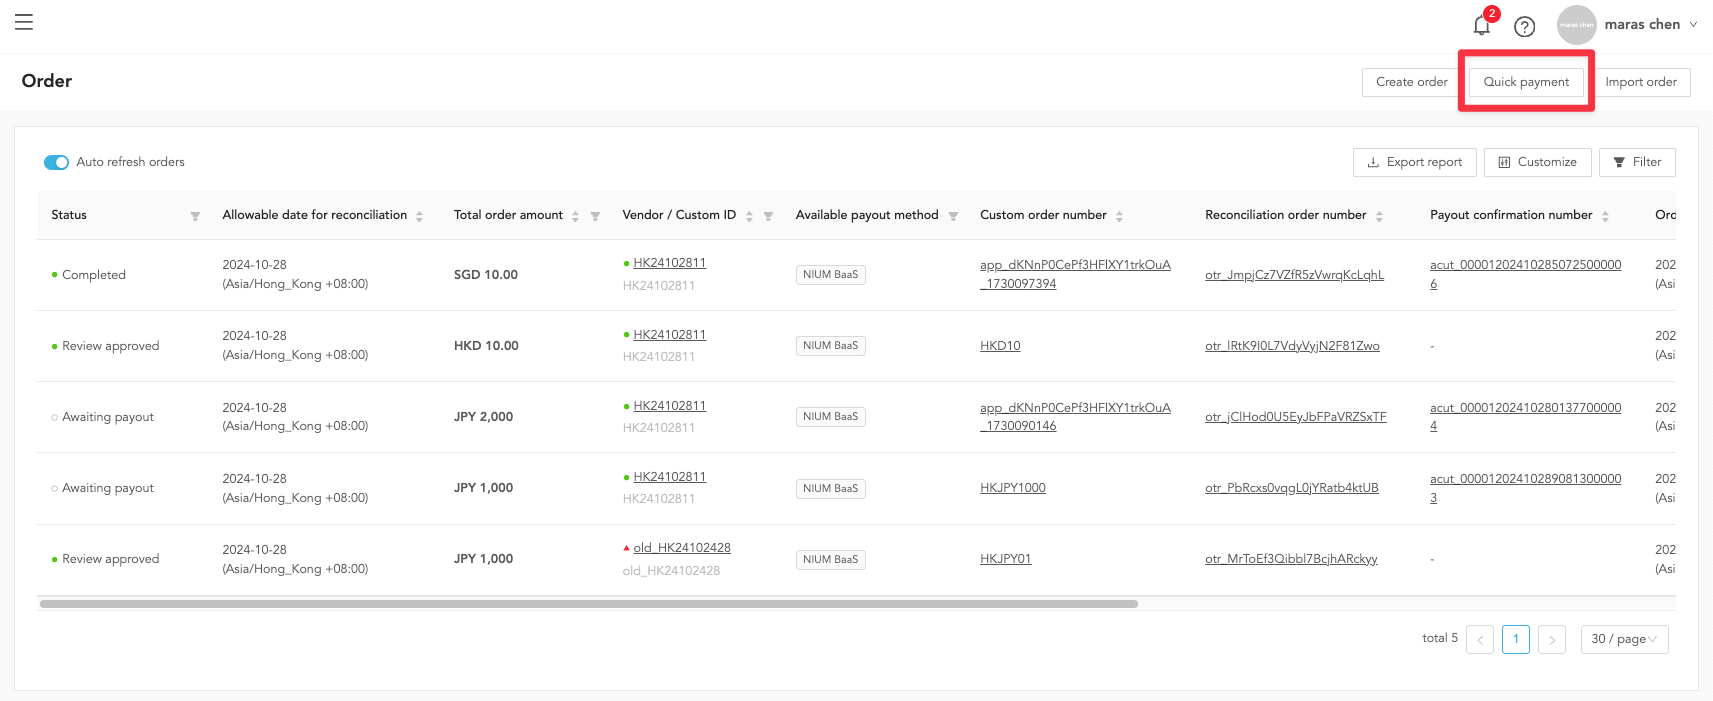Open reconciliation order otr_JmpjCz7VZfR5zVwrqKcLqhL
The width and height of the screenshot is (1713, 701).
pos(1294,275)
